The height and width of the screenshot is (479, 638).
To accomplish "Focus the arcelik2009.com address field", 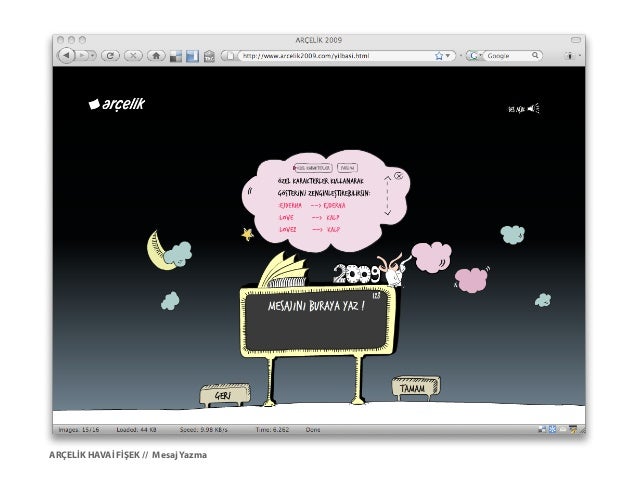I will [x=335, y=56].
